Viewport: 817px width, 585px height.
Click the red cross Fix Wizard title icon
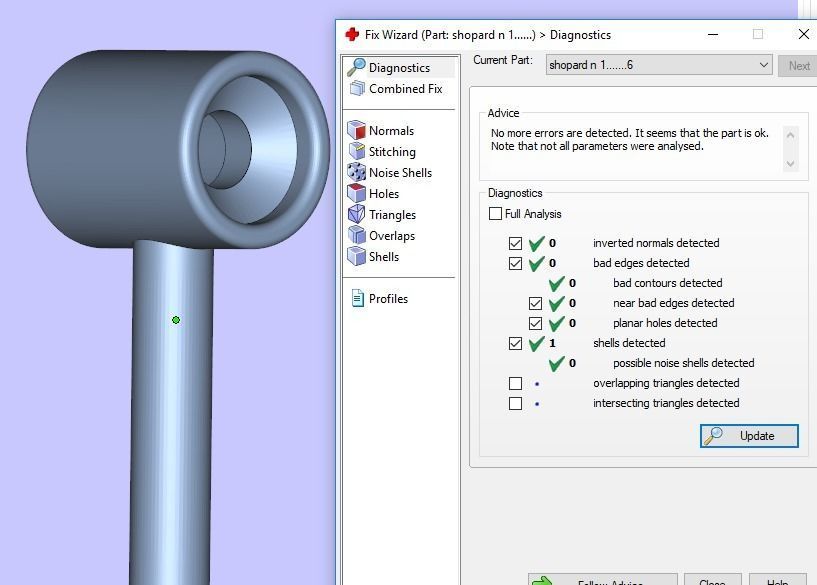pos(352,34)
